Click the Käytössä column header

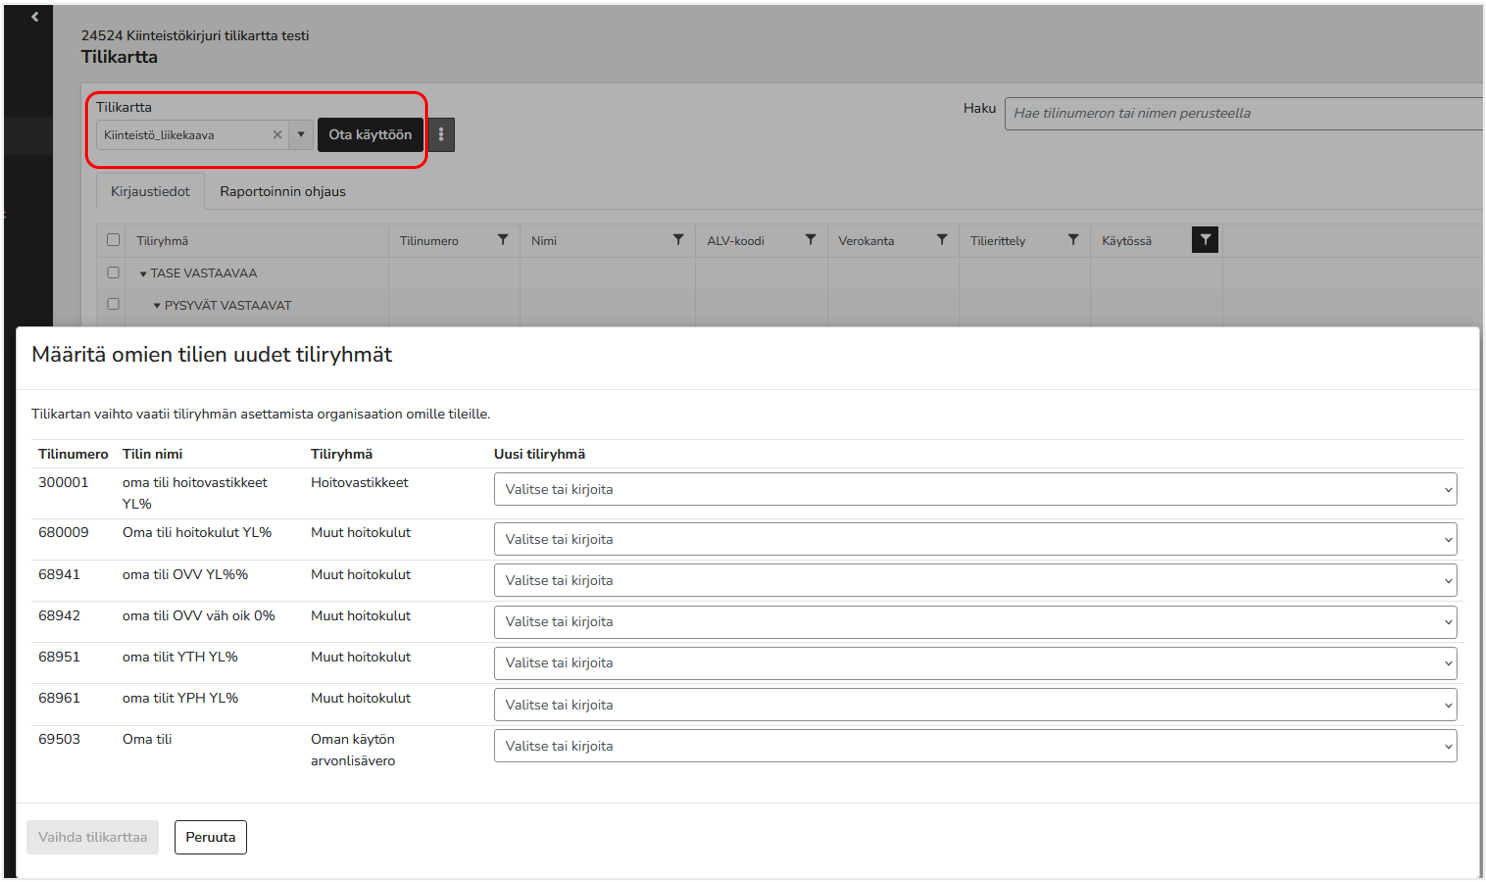[x=1127, y=241]
